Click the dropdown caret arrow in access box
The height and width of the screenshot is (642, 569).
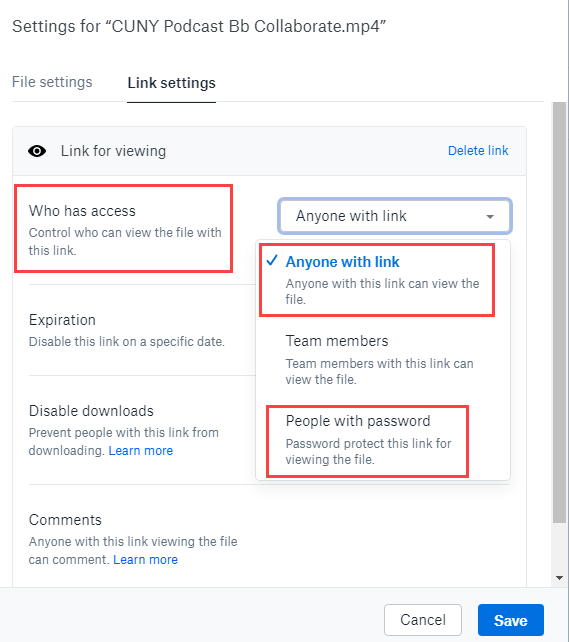tap(490, 217)
